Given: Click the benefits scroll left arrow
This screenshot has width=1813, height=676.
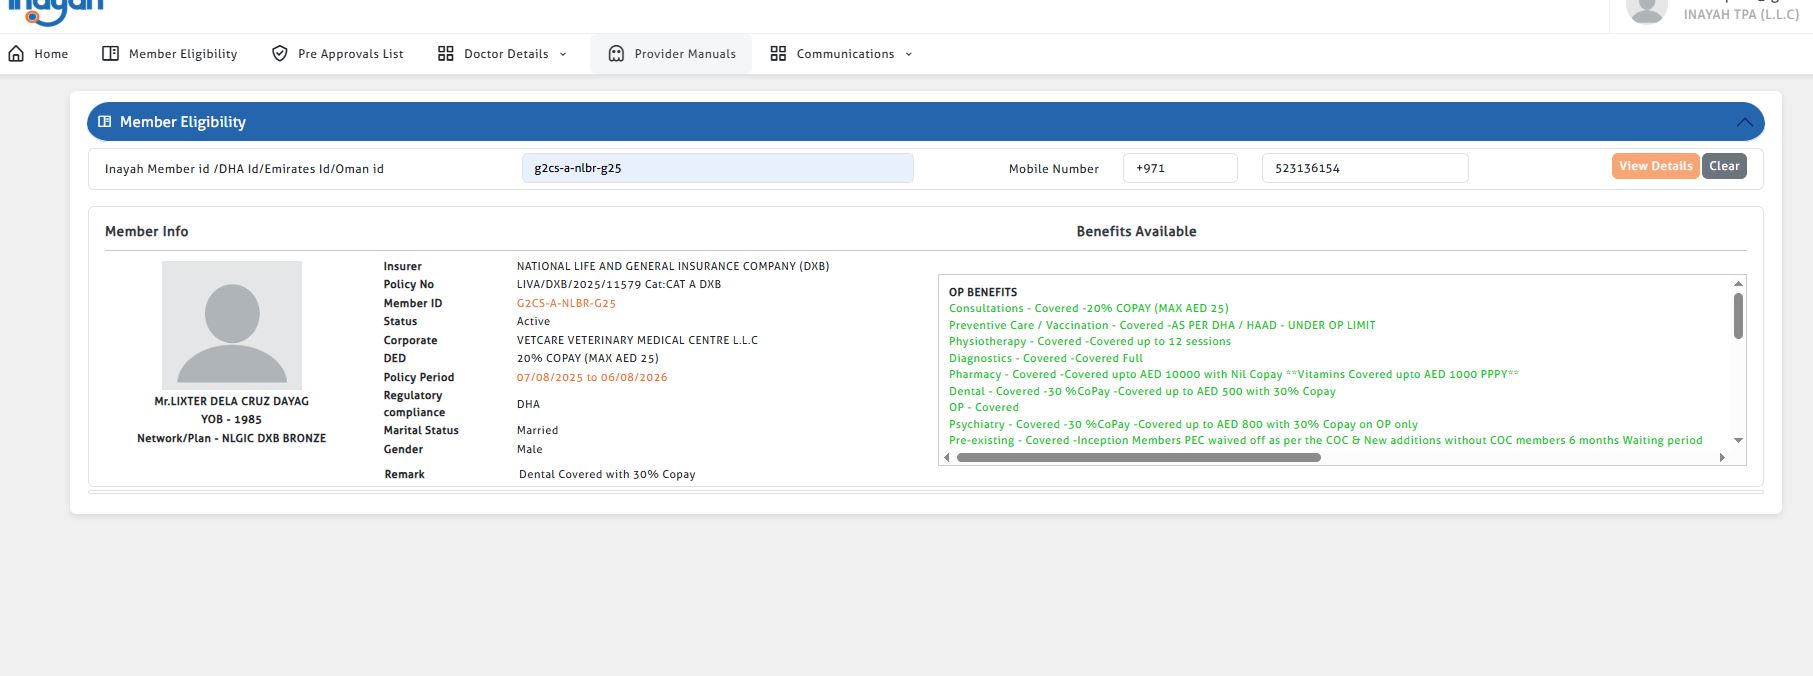Looking at the screenshot, I should [x=946, y=457].
